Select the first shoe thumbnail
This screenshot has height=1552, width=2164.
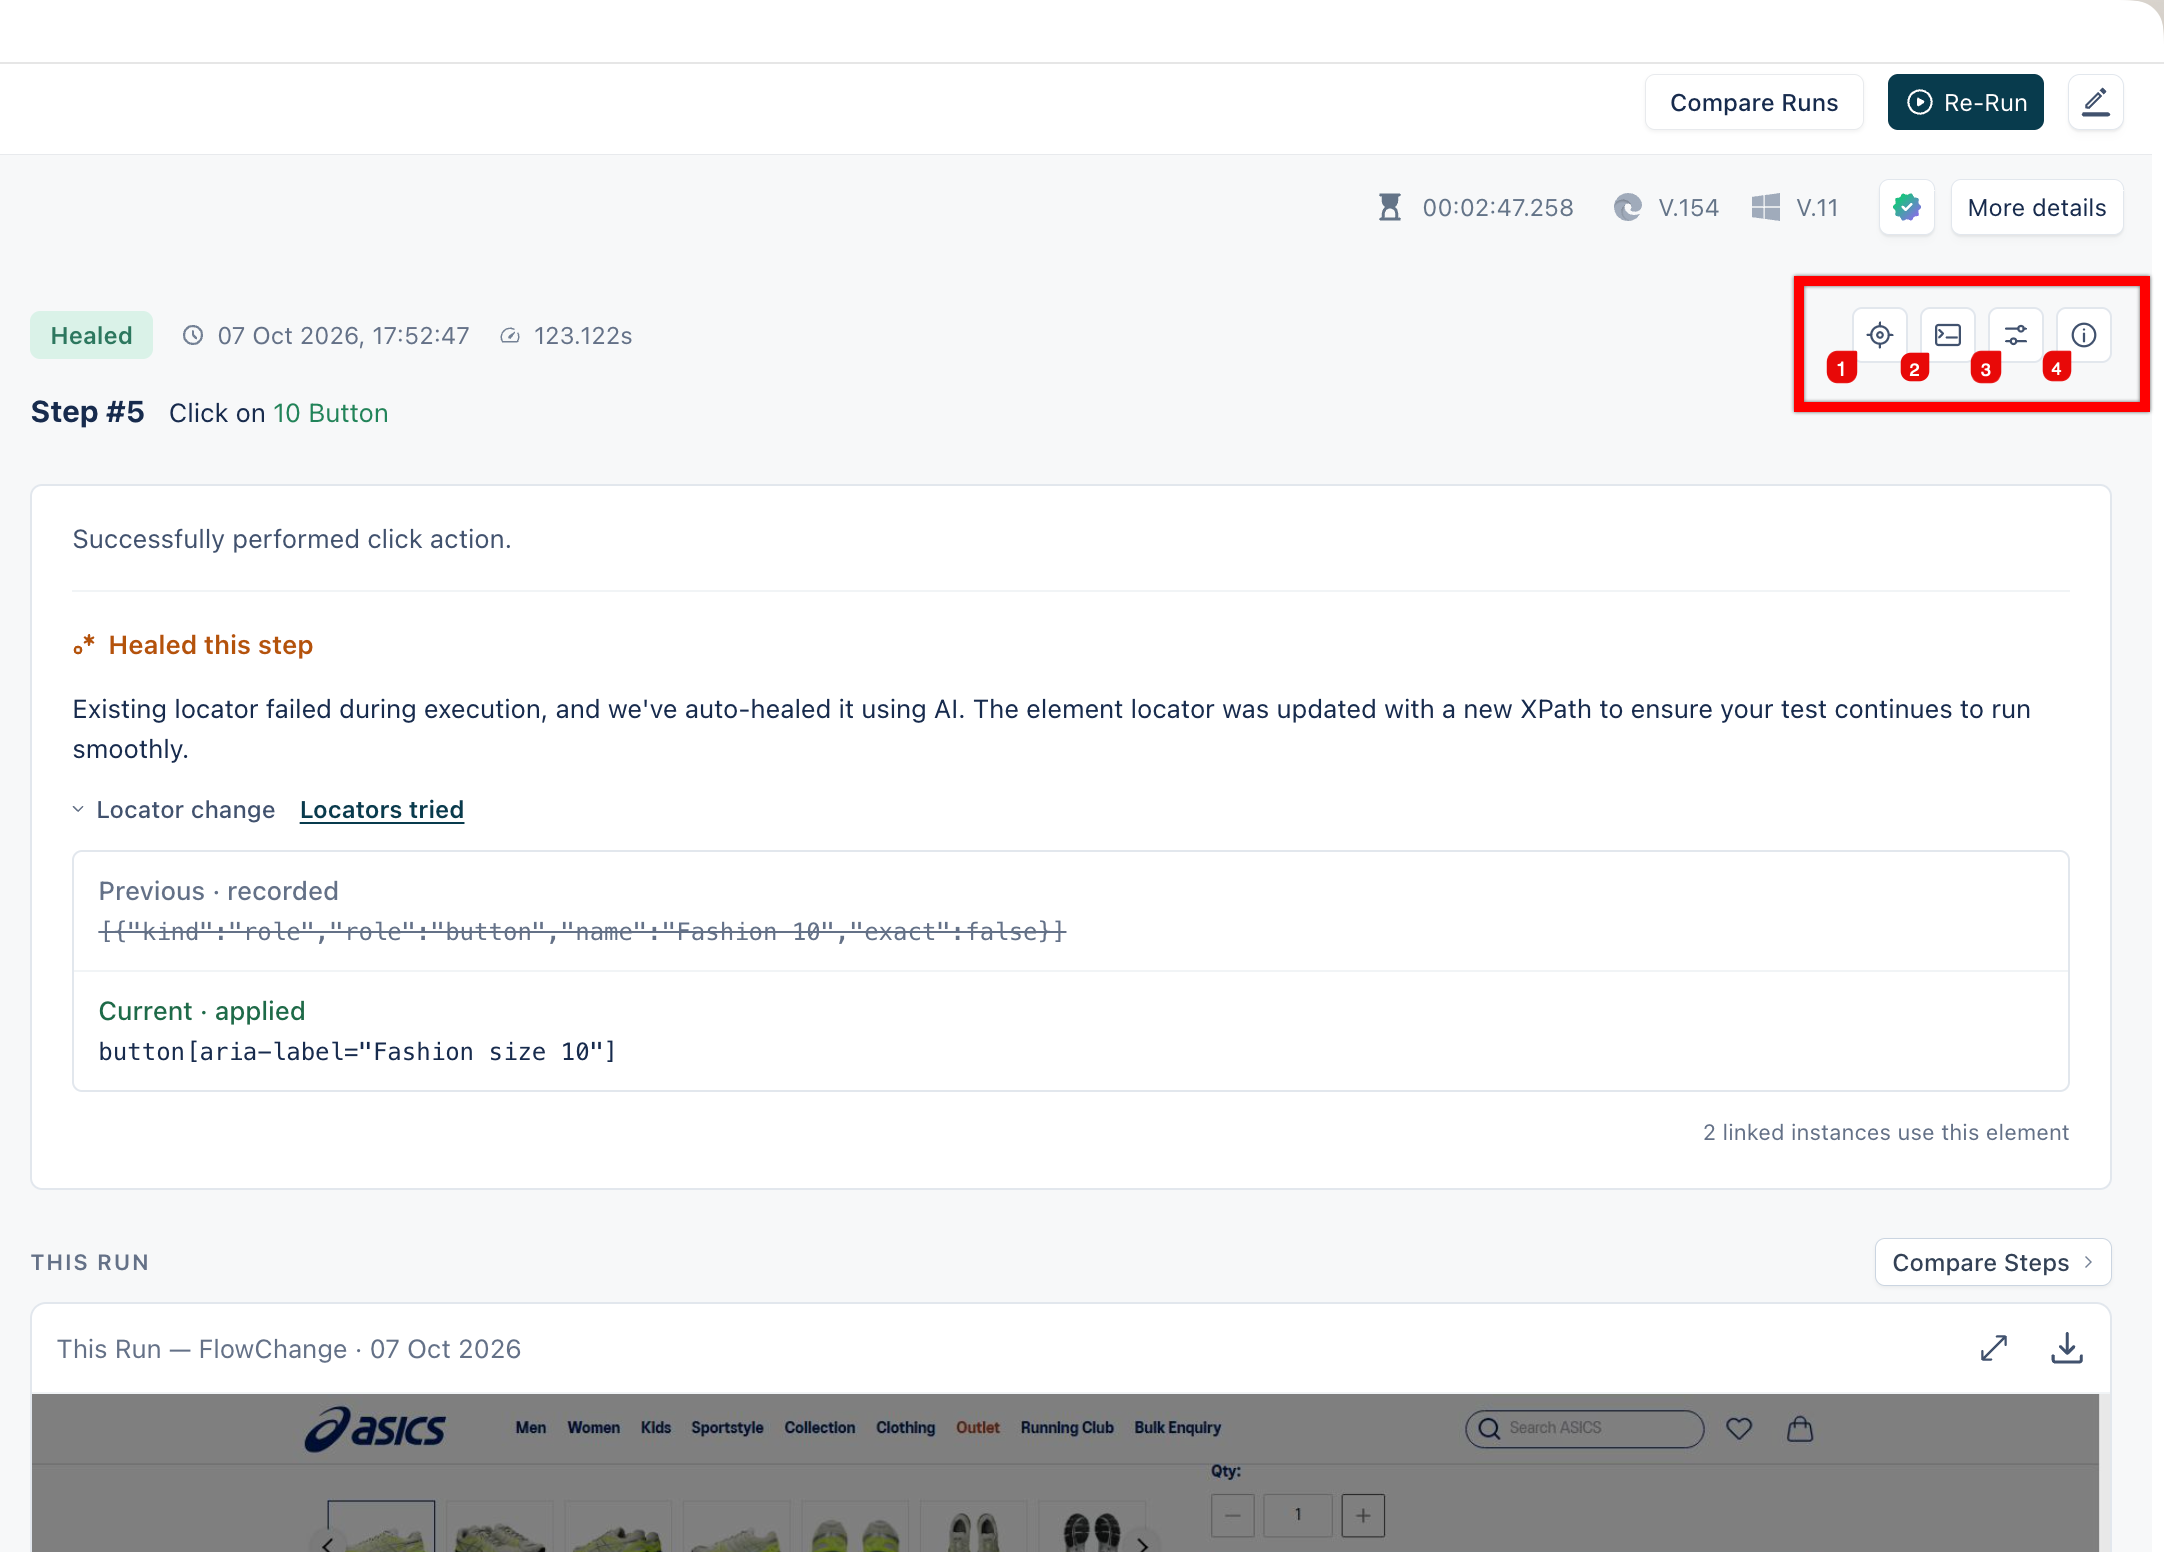pyautogui.click(x=381, y=1526)
